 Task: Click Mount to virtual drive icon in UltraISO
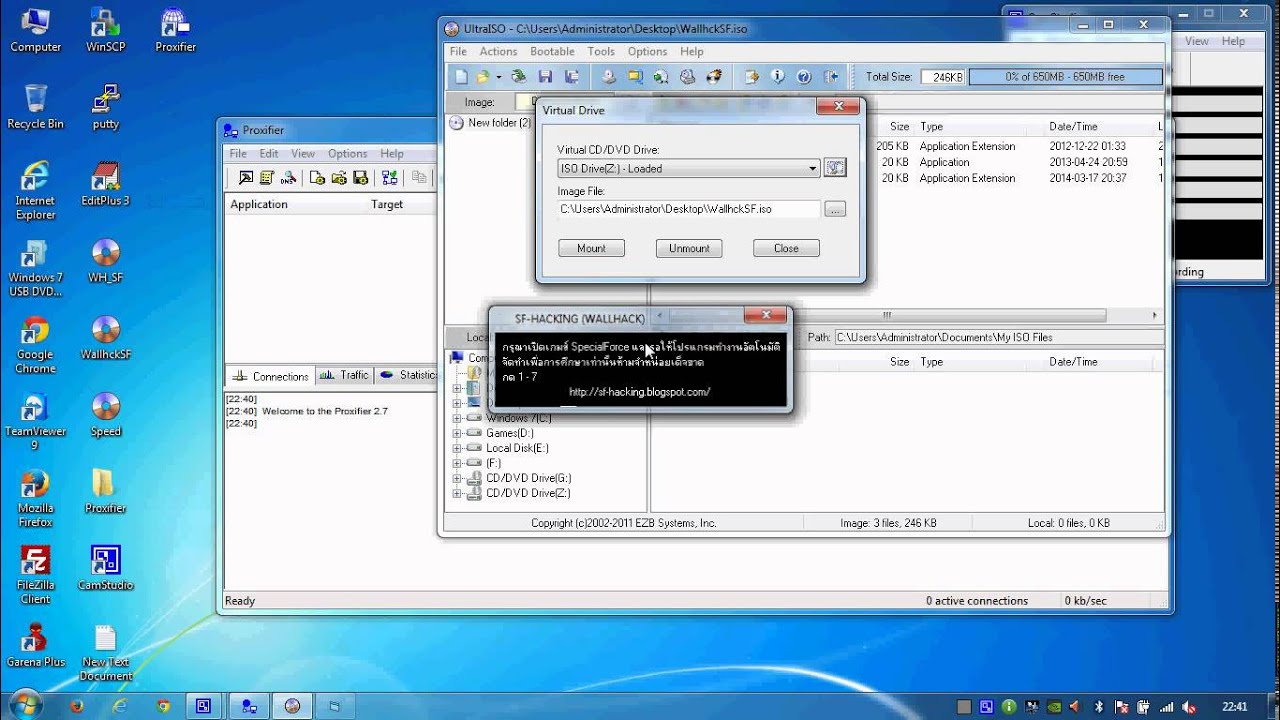pyautogui.click(x=687, y=77)
